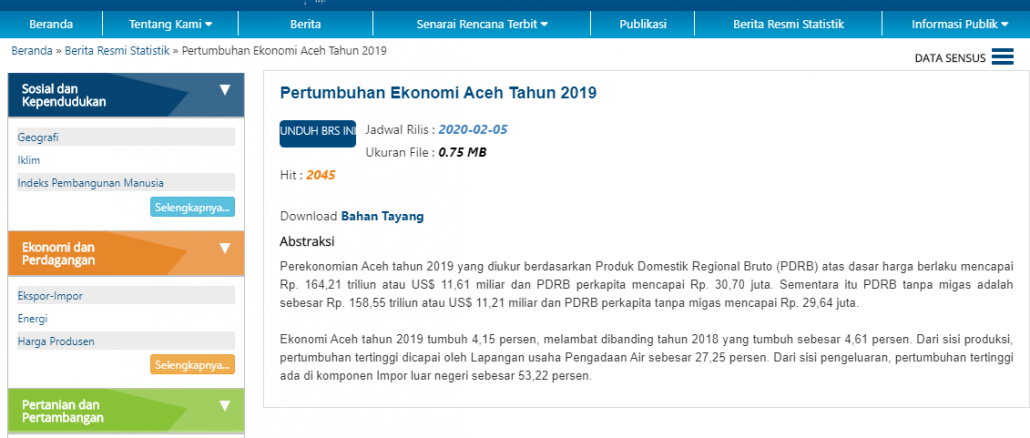Click the UNDUH BRS INI download button
Screen dimensions: 1030x438
tap(318, 133)
